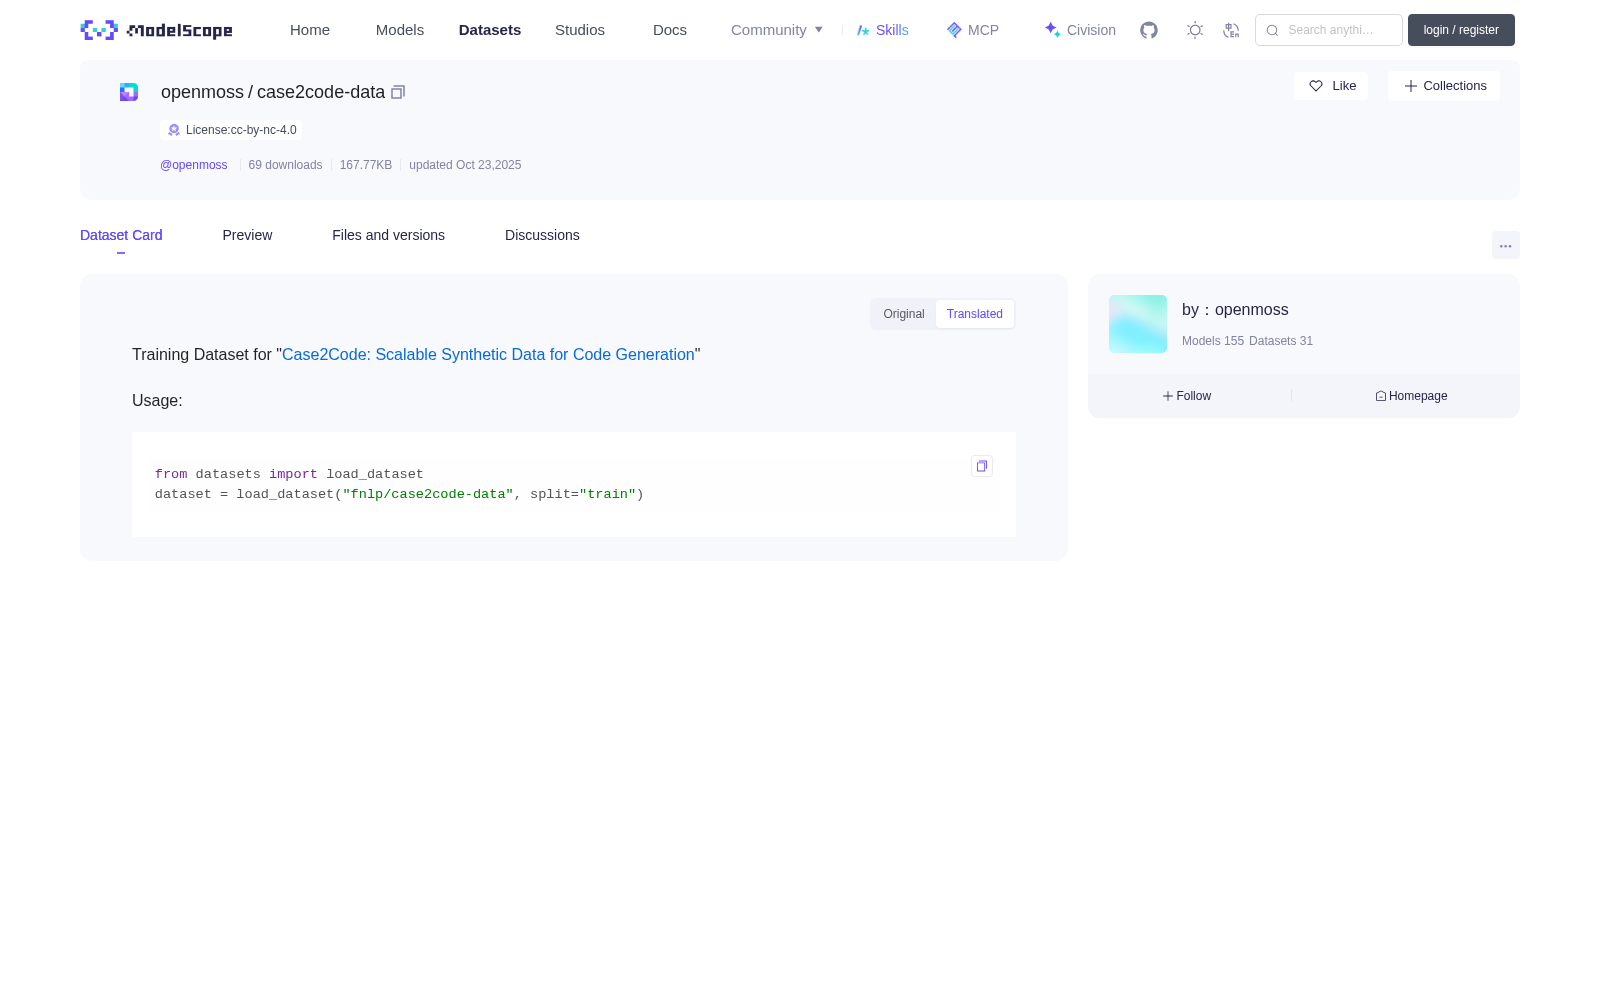
Task: Open the @openmoss profile link
Action: click(x=194, y=165)
